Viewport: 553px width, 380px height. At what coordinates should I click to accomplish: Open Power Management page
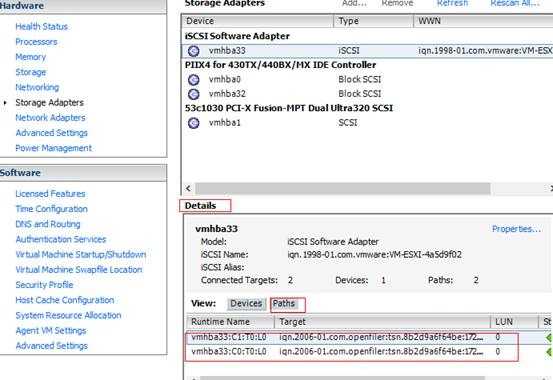click(x=54, y=148)
